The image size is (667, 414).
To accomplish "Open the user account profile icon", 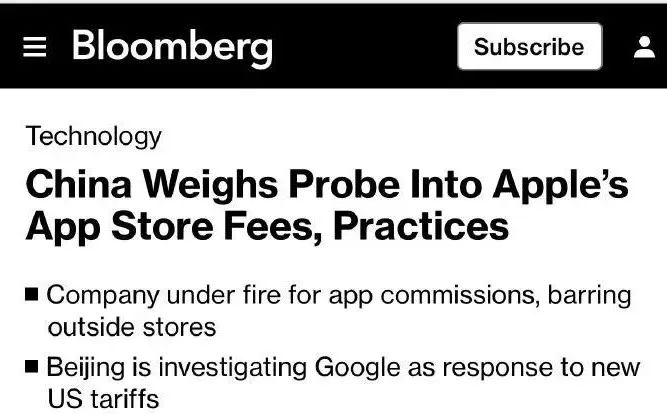I will pos(645,47).
